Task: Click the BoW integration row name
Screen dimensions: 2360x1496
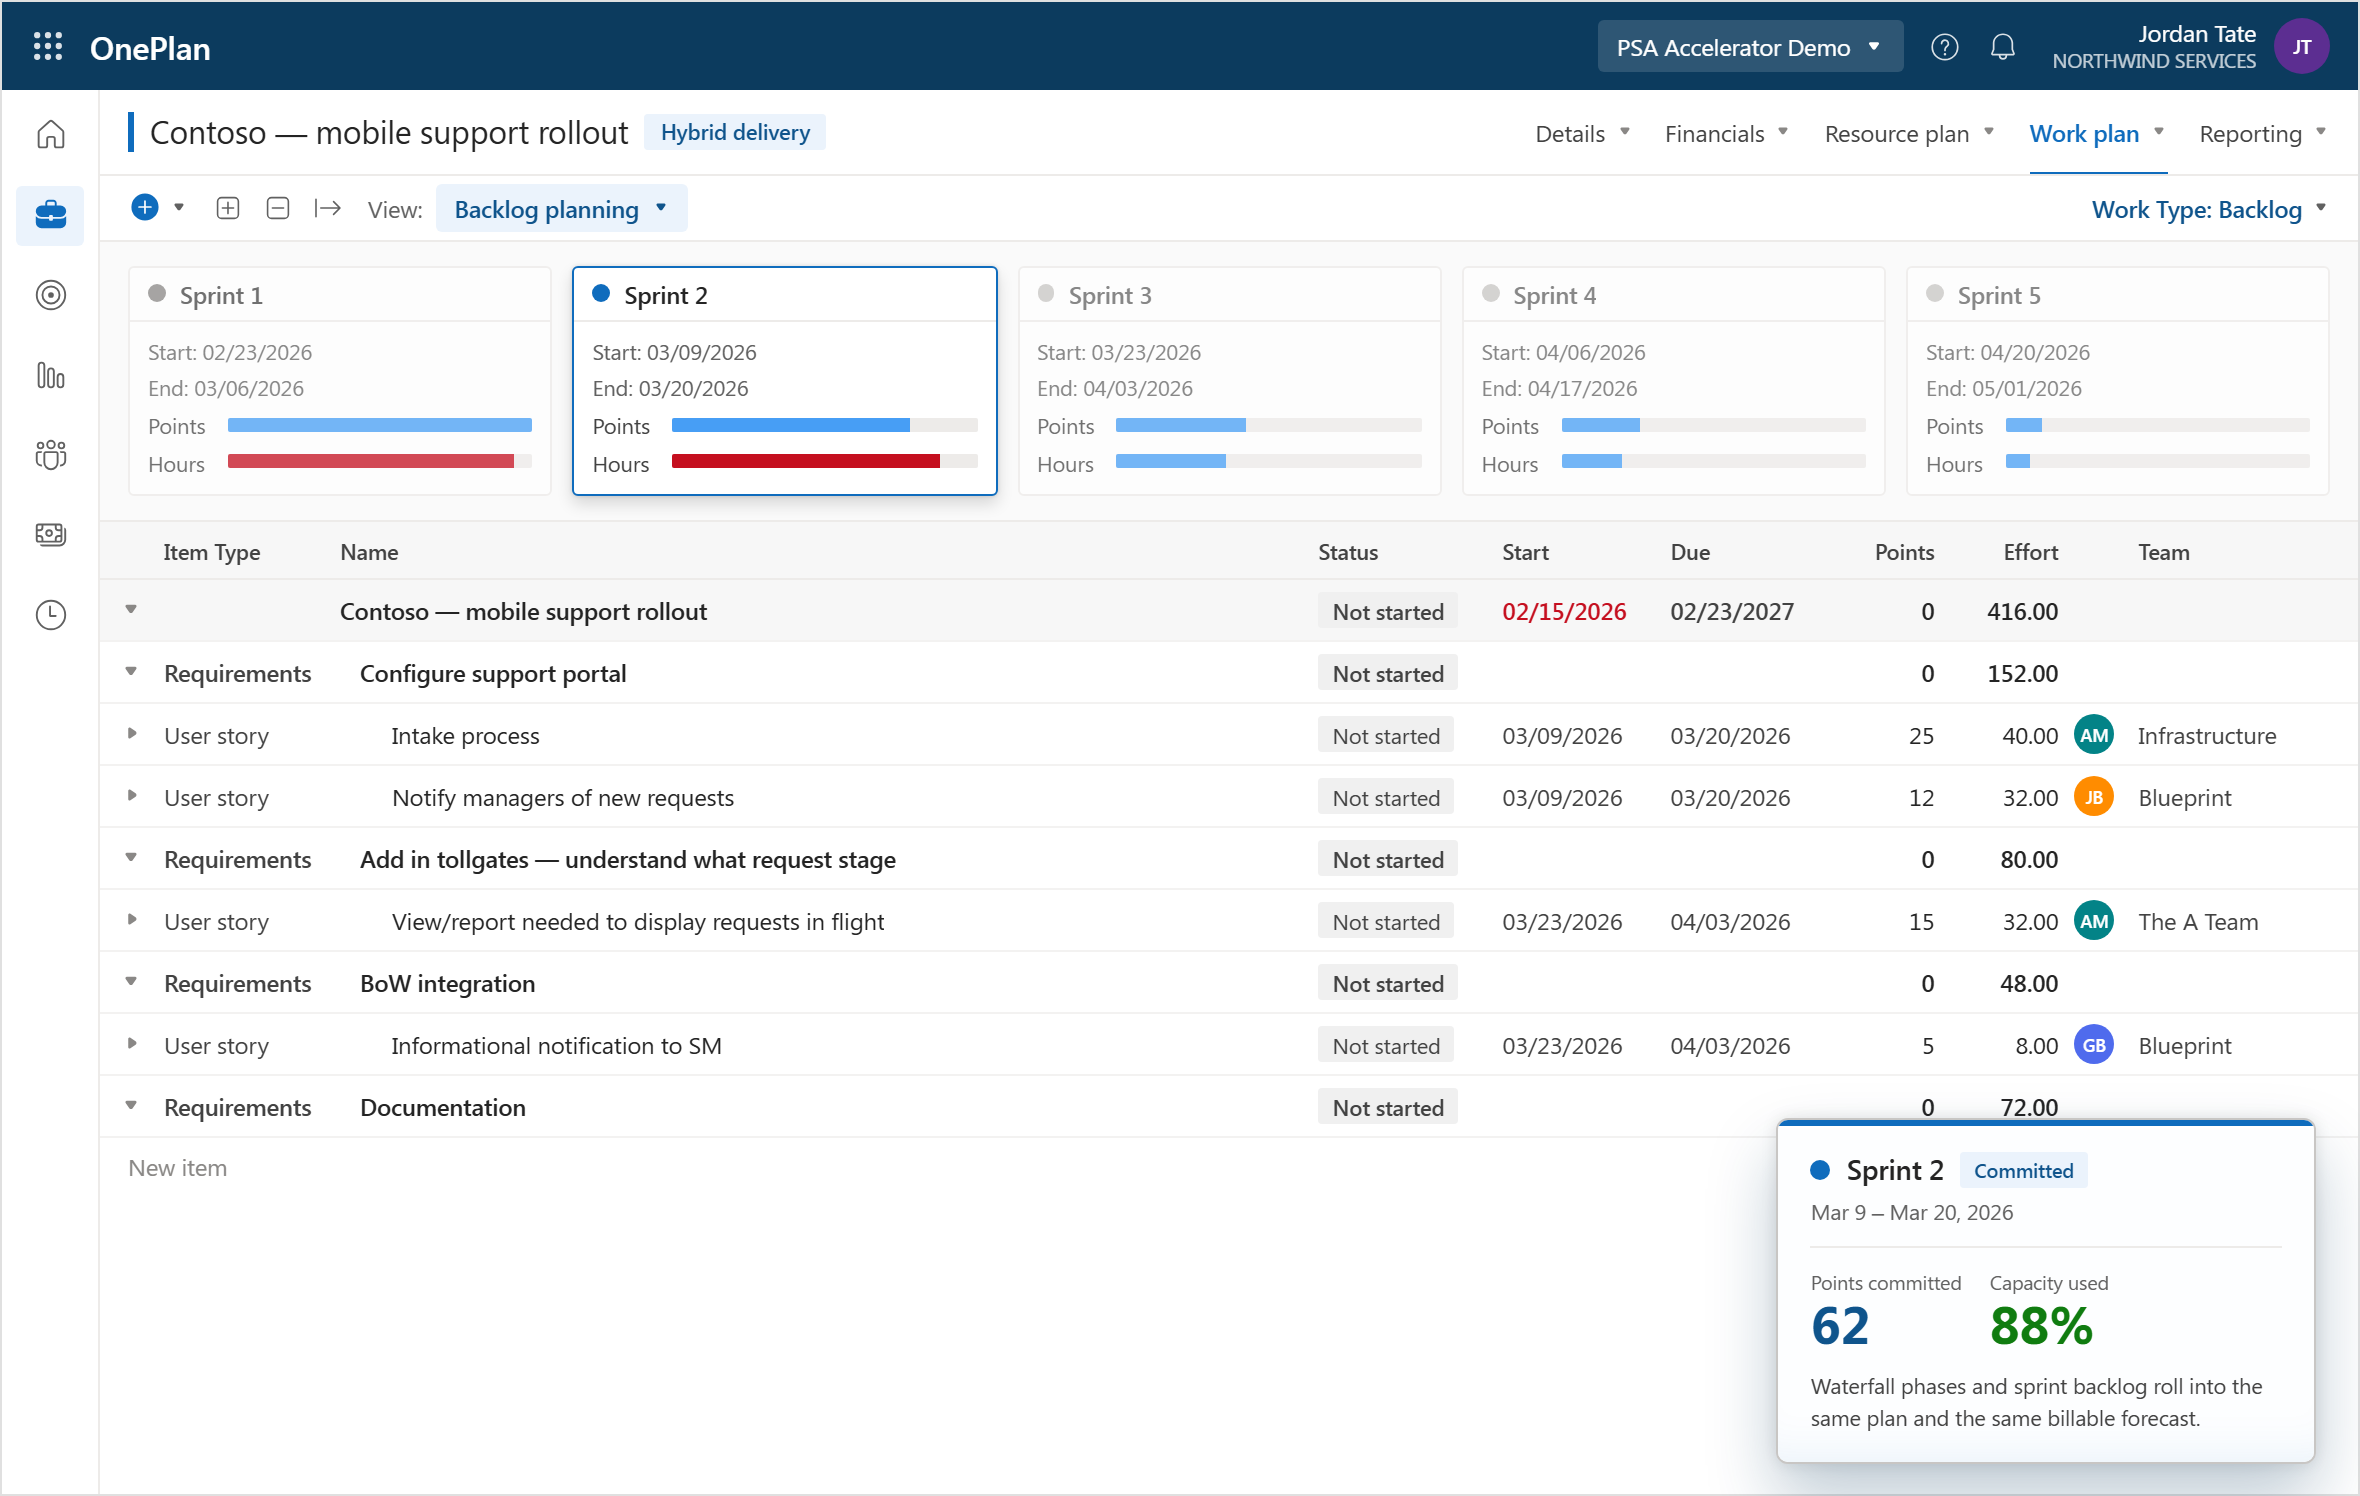Action: (447, 983)
